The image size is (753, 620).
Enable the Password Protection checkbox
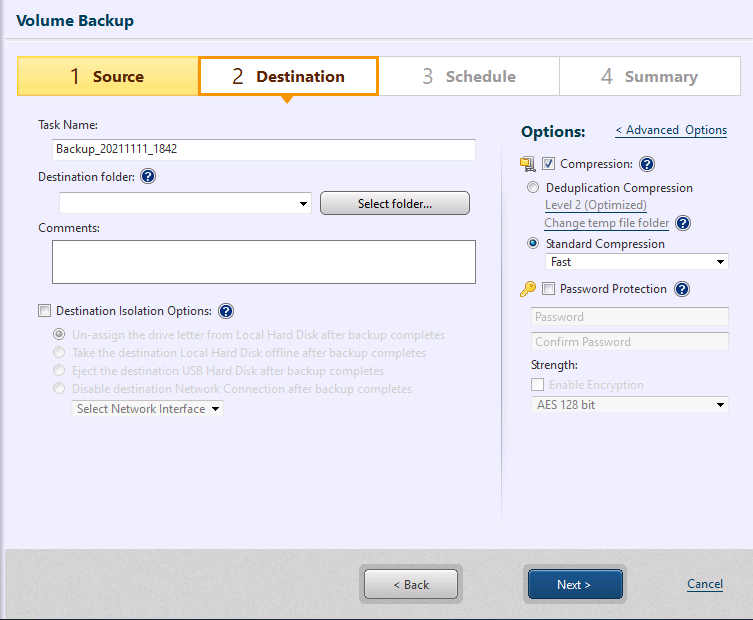[x=548, y=289]
